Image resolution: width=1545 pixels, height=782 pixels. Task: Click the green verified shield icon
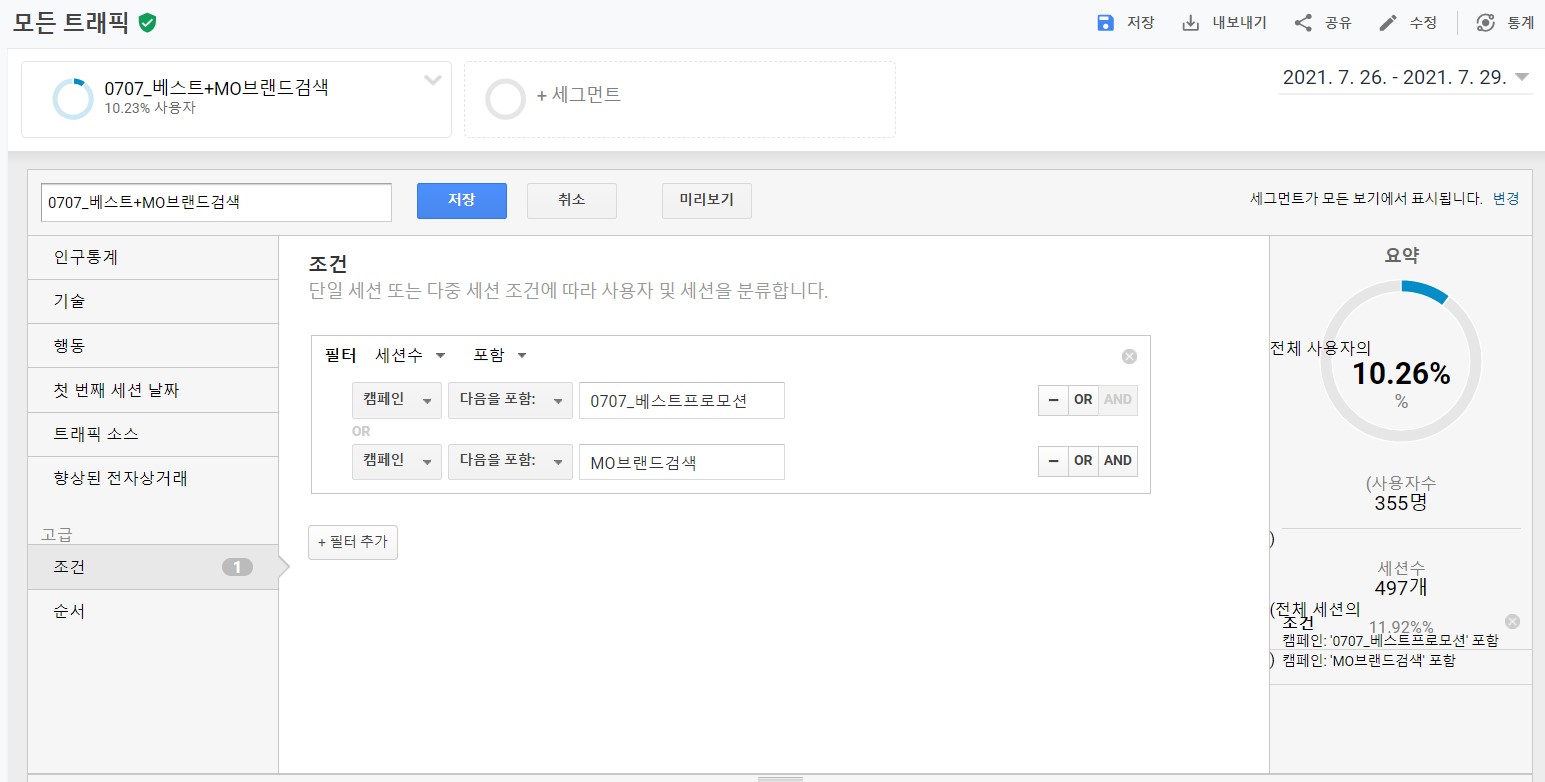point(148,23)
